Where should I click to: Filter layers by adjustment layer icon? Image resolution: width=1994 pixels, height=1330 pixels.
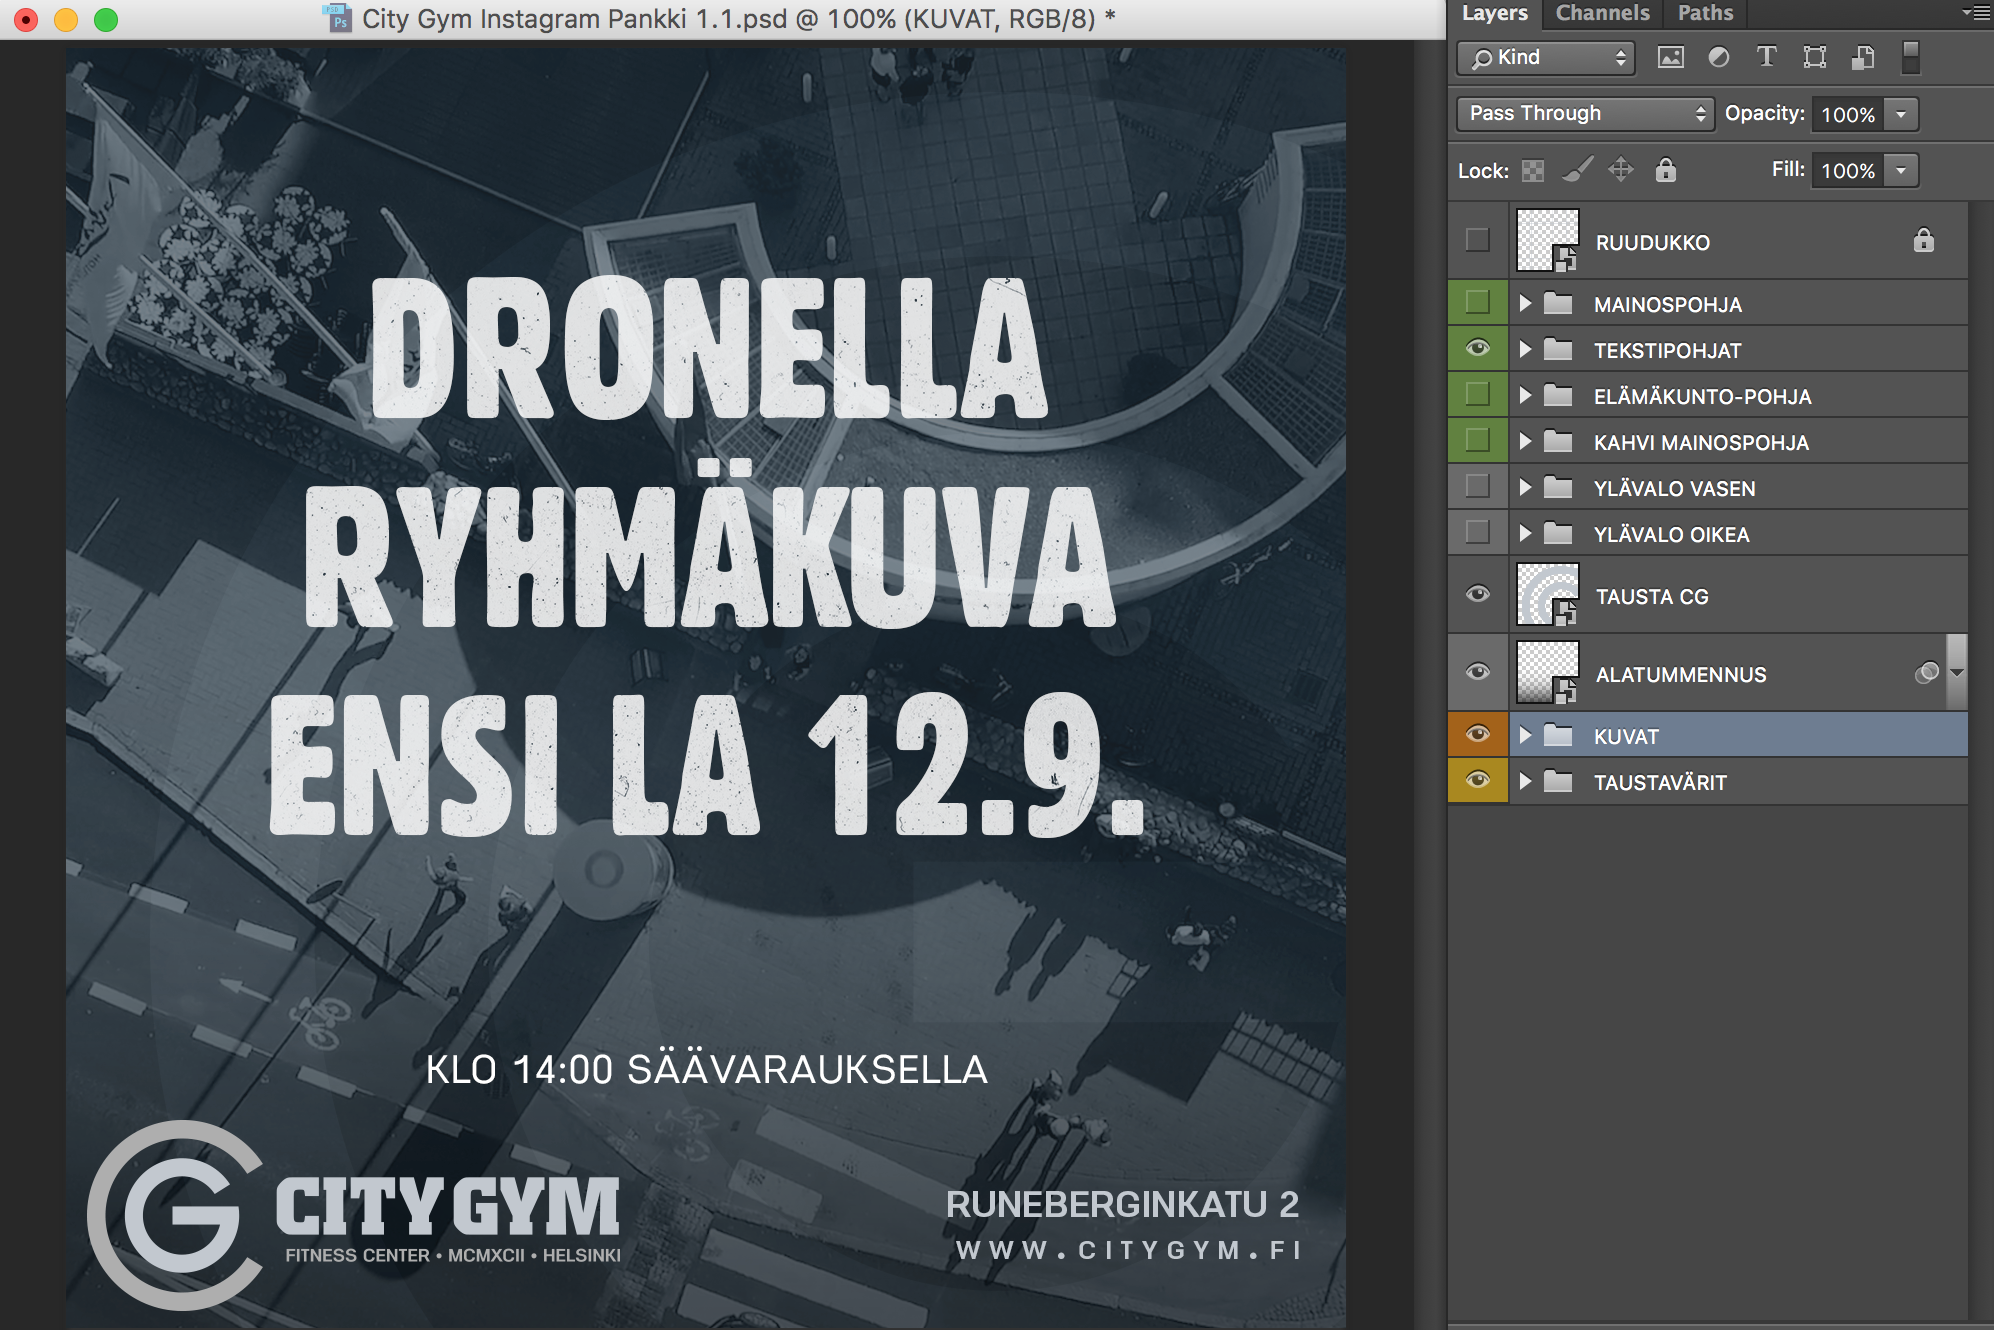click(x=1719, y=57)
